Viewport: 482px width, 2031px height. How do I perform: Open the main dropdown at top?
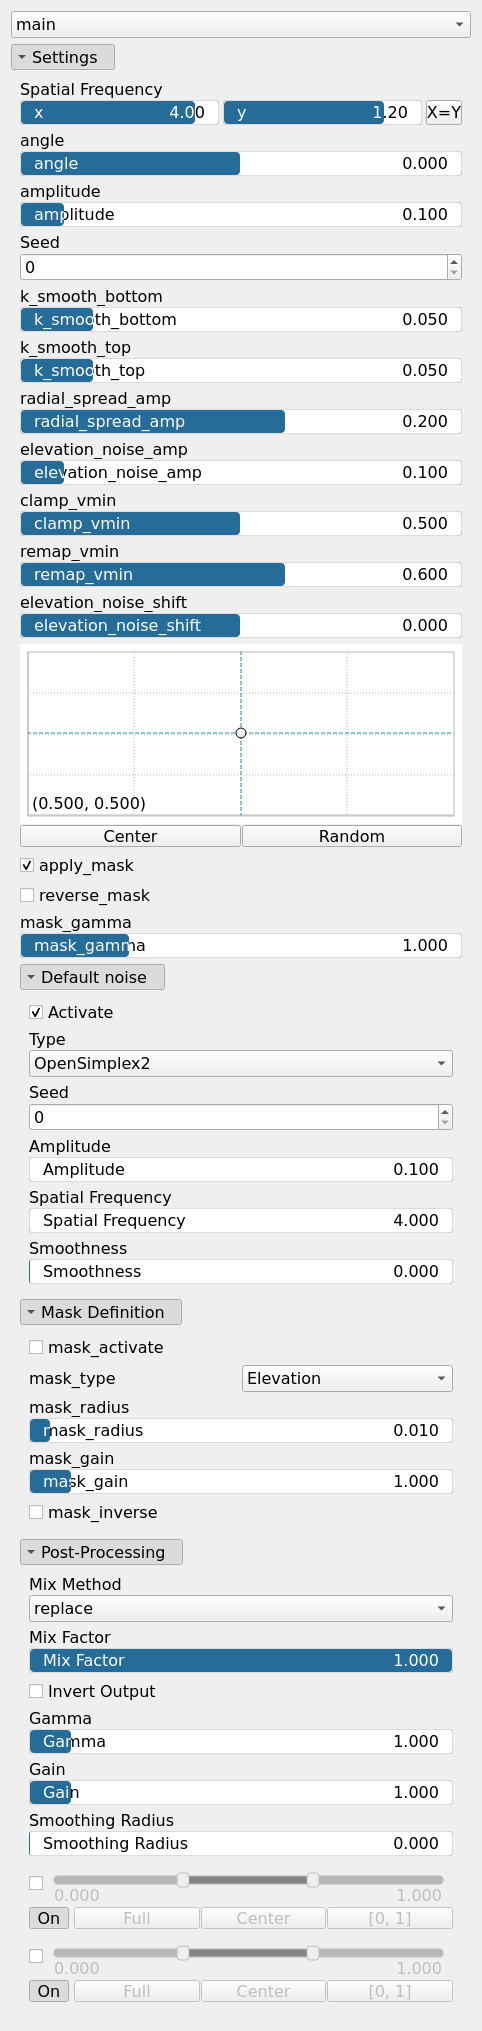click(241, 24)
